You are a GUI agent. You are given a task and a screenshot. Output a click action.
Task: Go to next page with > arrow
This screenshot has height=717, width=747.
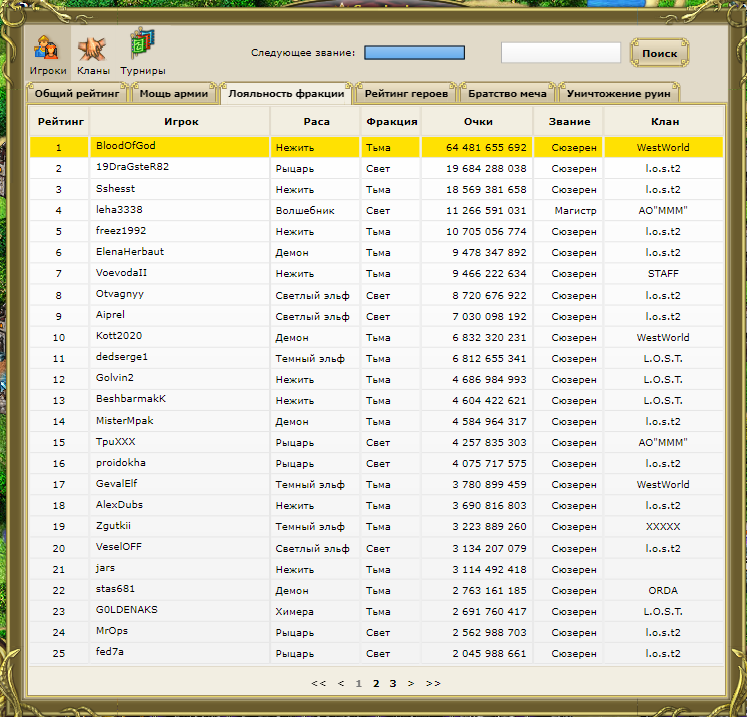(411, 684)
